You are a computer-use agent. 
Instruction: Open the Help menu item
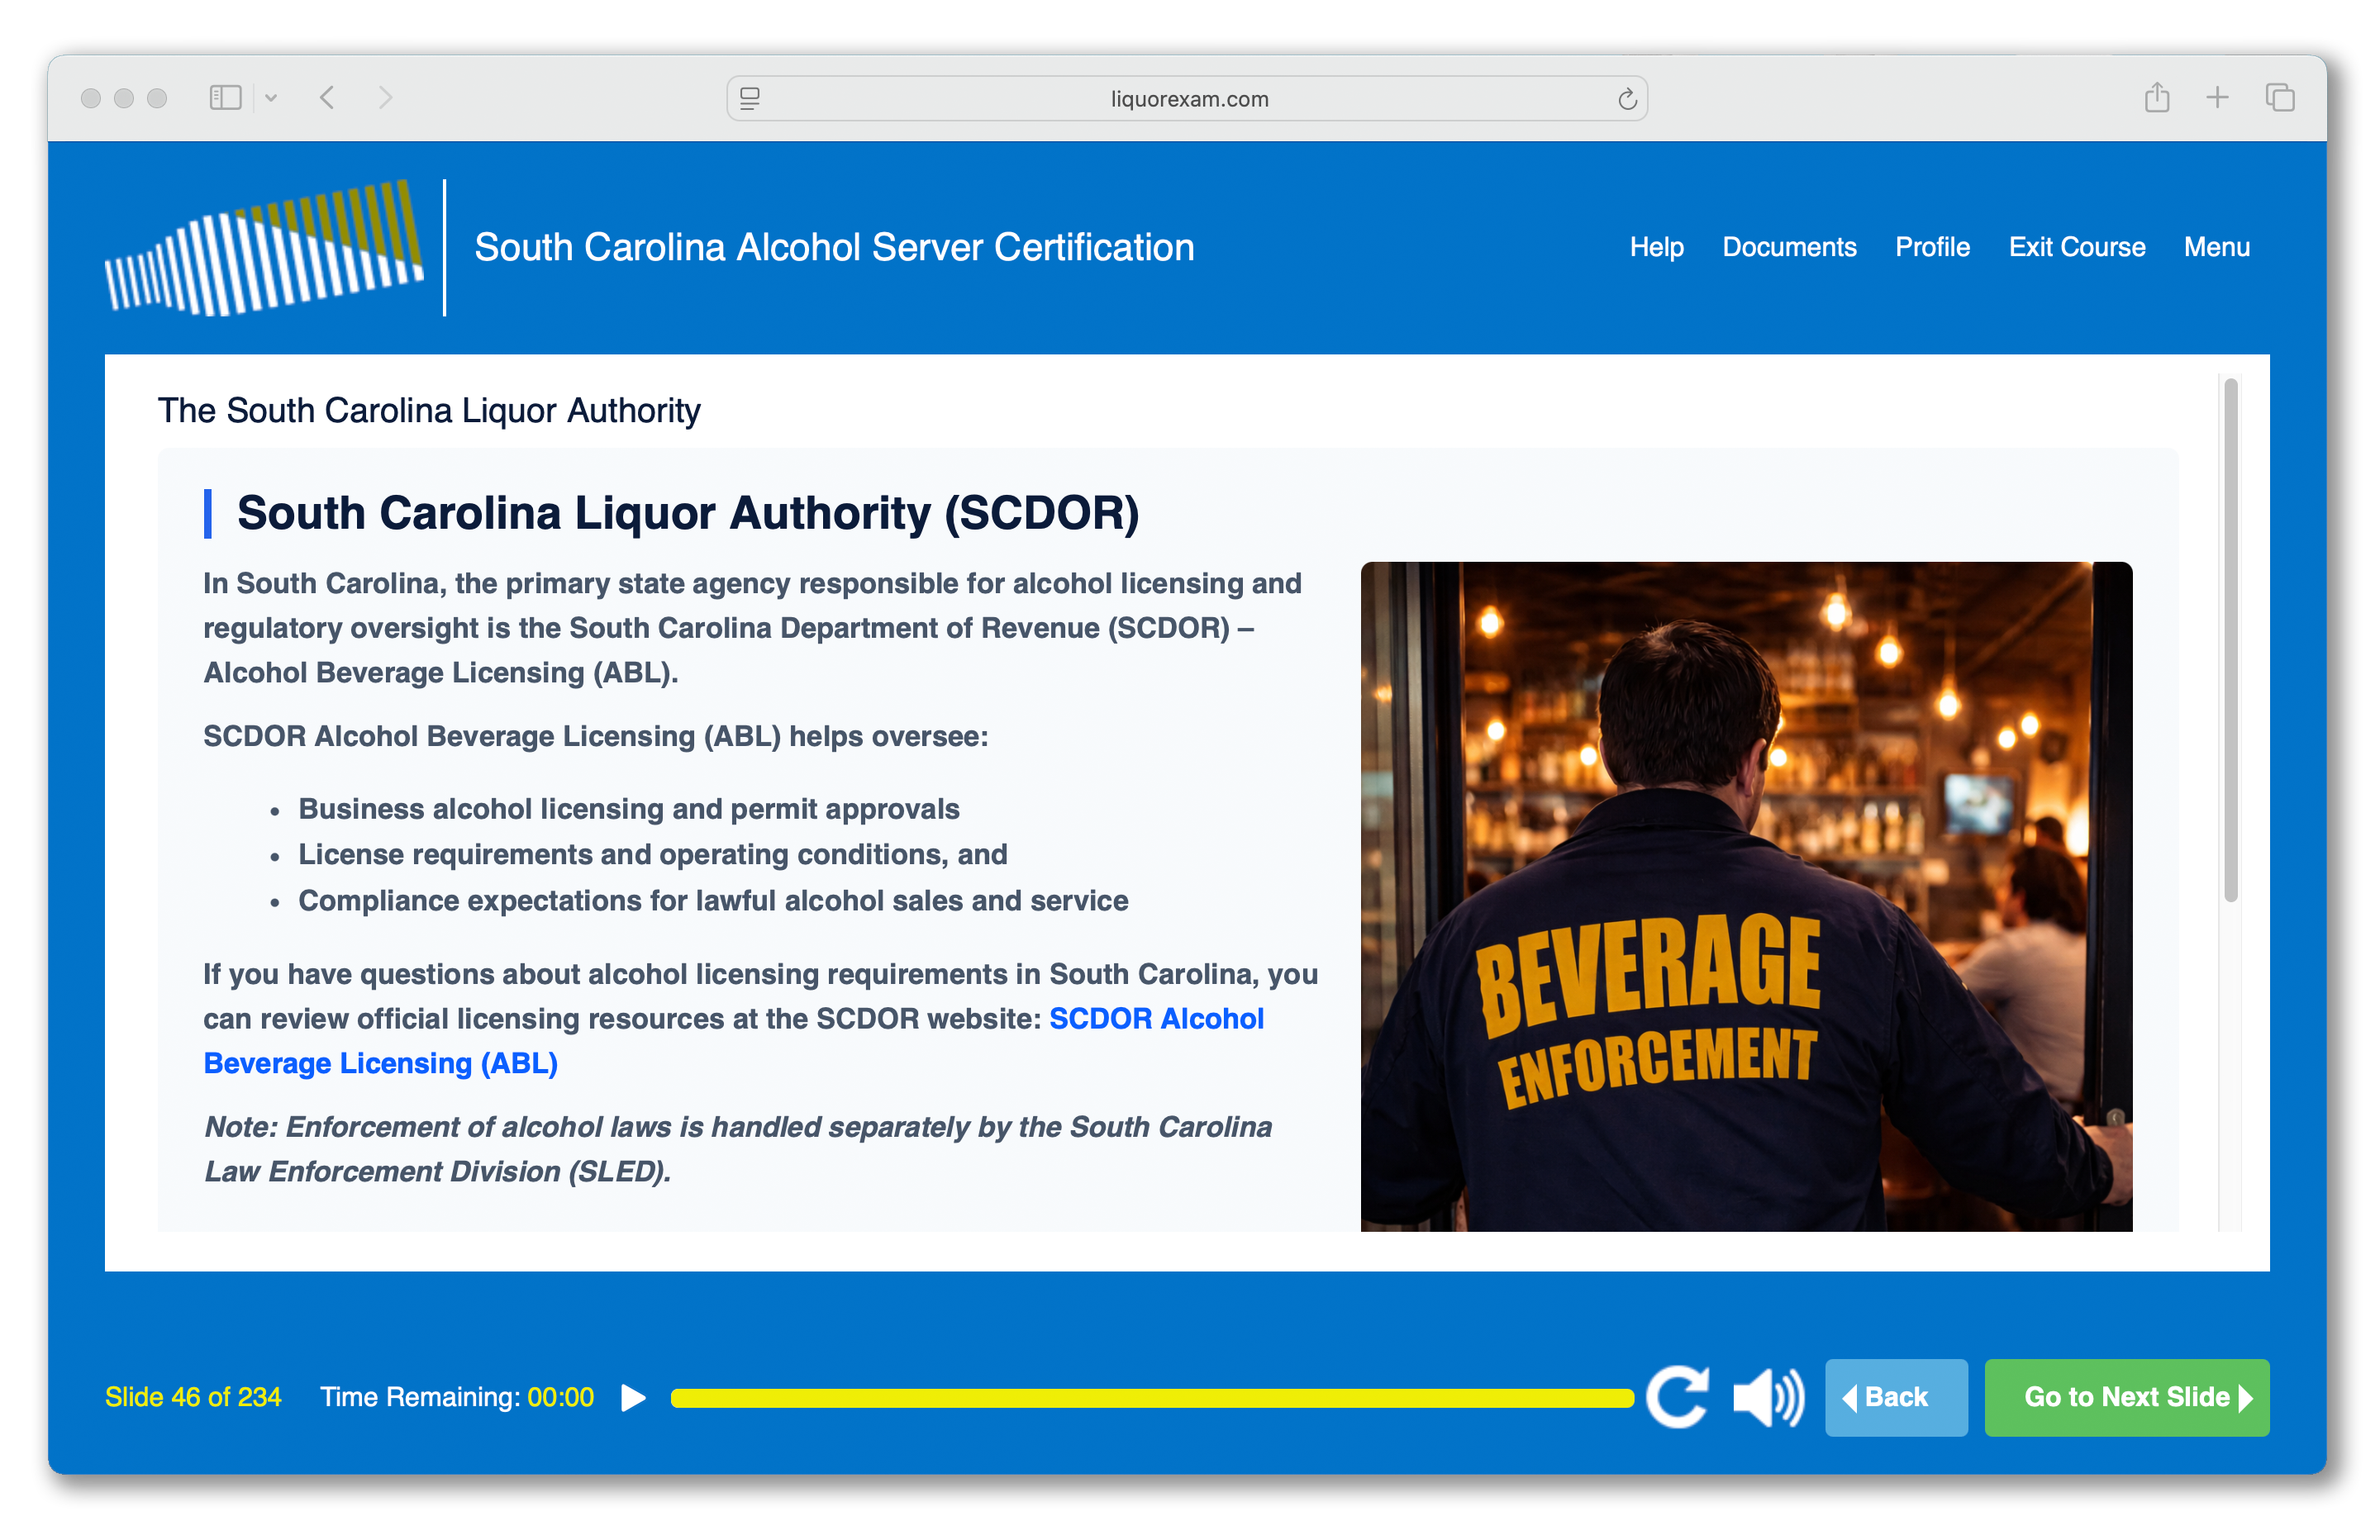(x=1656, y=247)
